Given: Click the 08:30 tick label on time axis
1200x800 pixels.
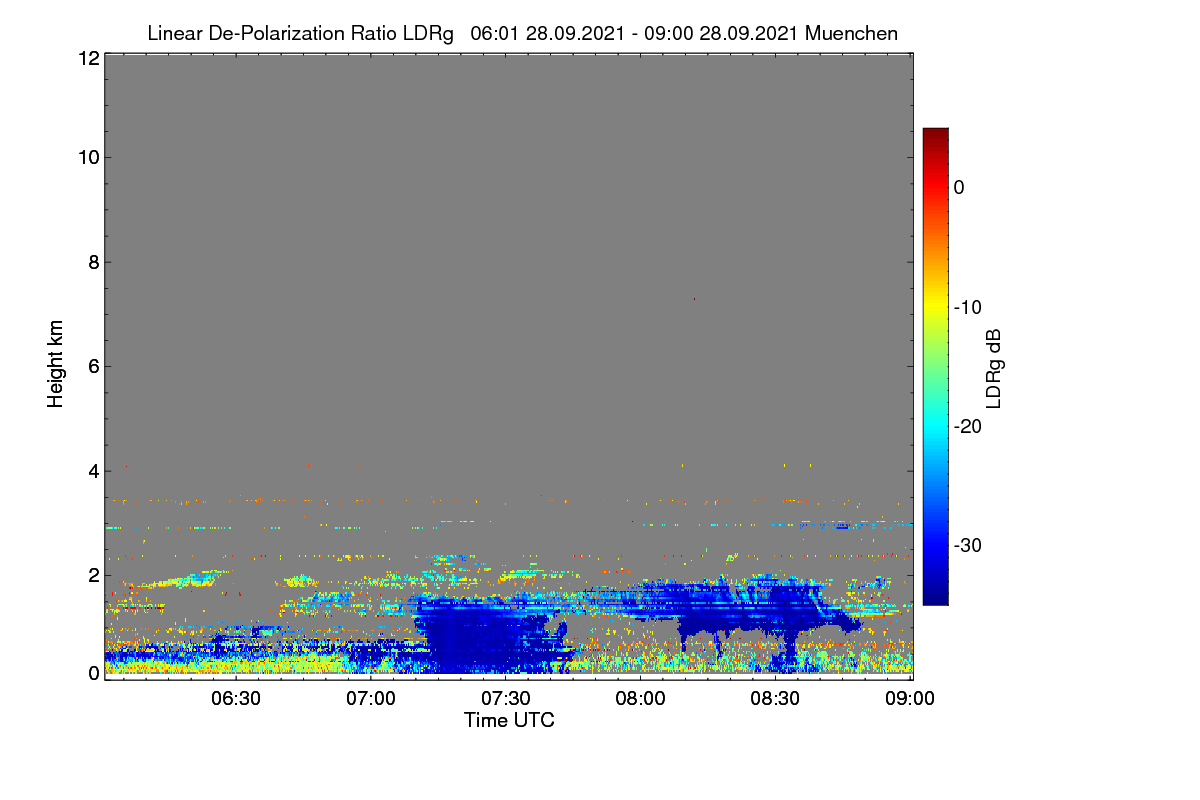Looking at the screenshot, I should pos(775,699).
